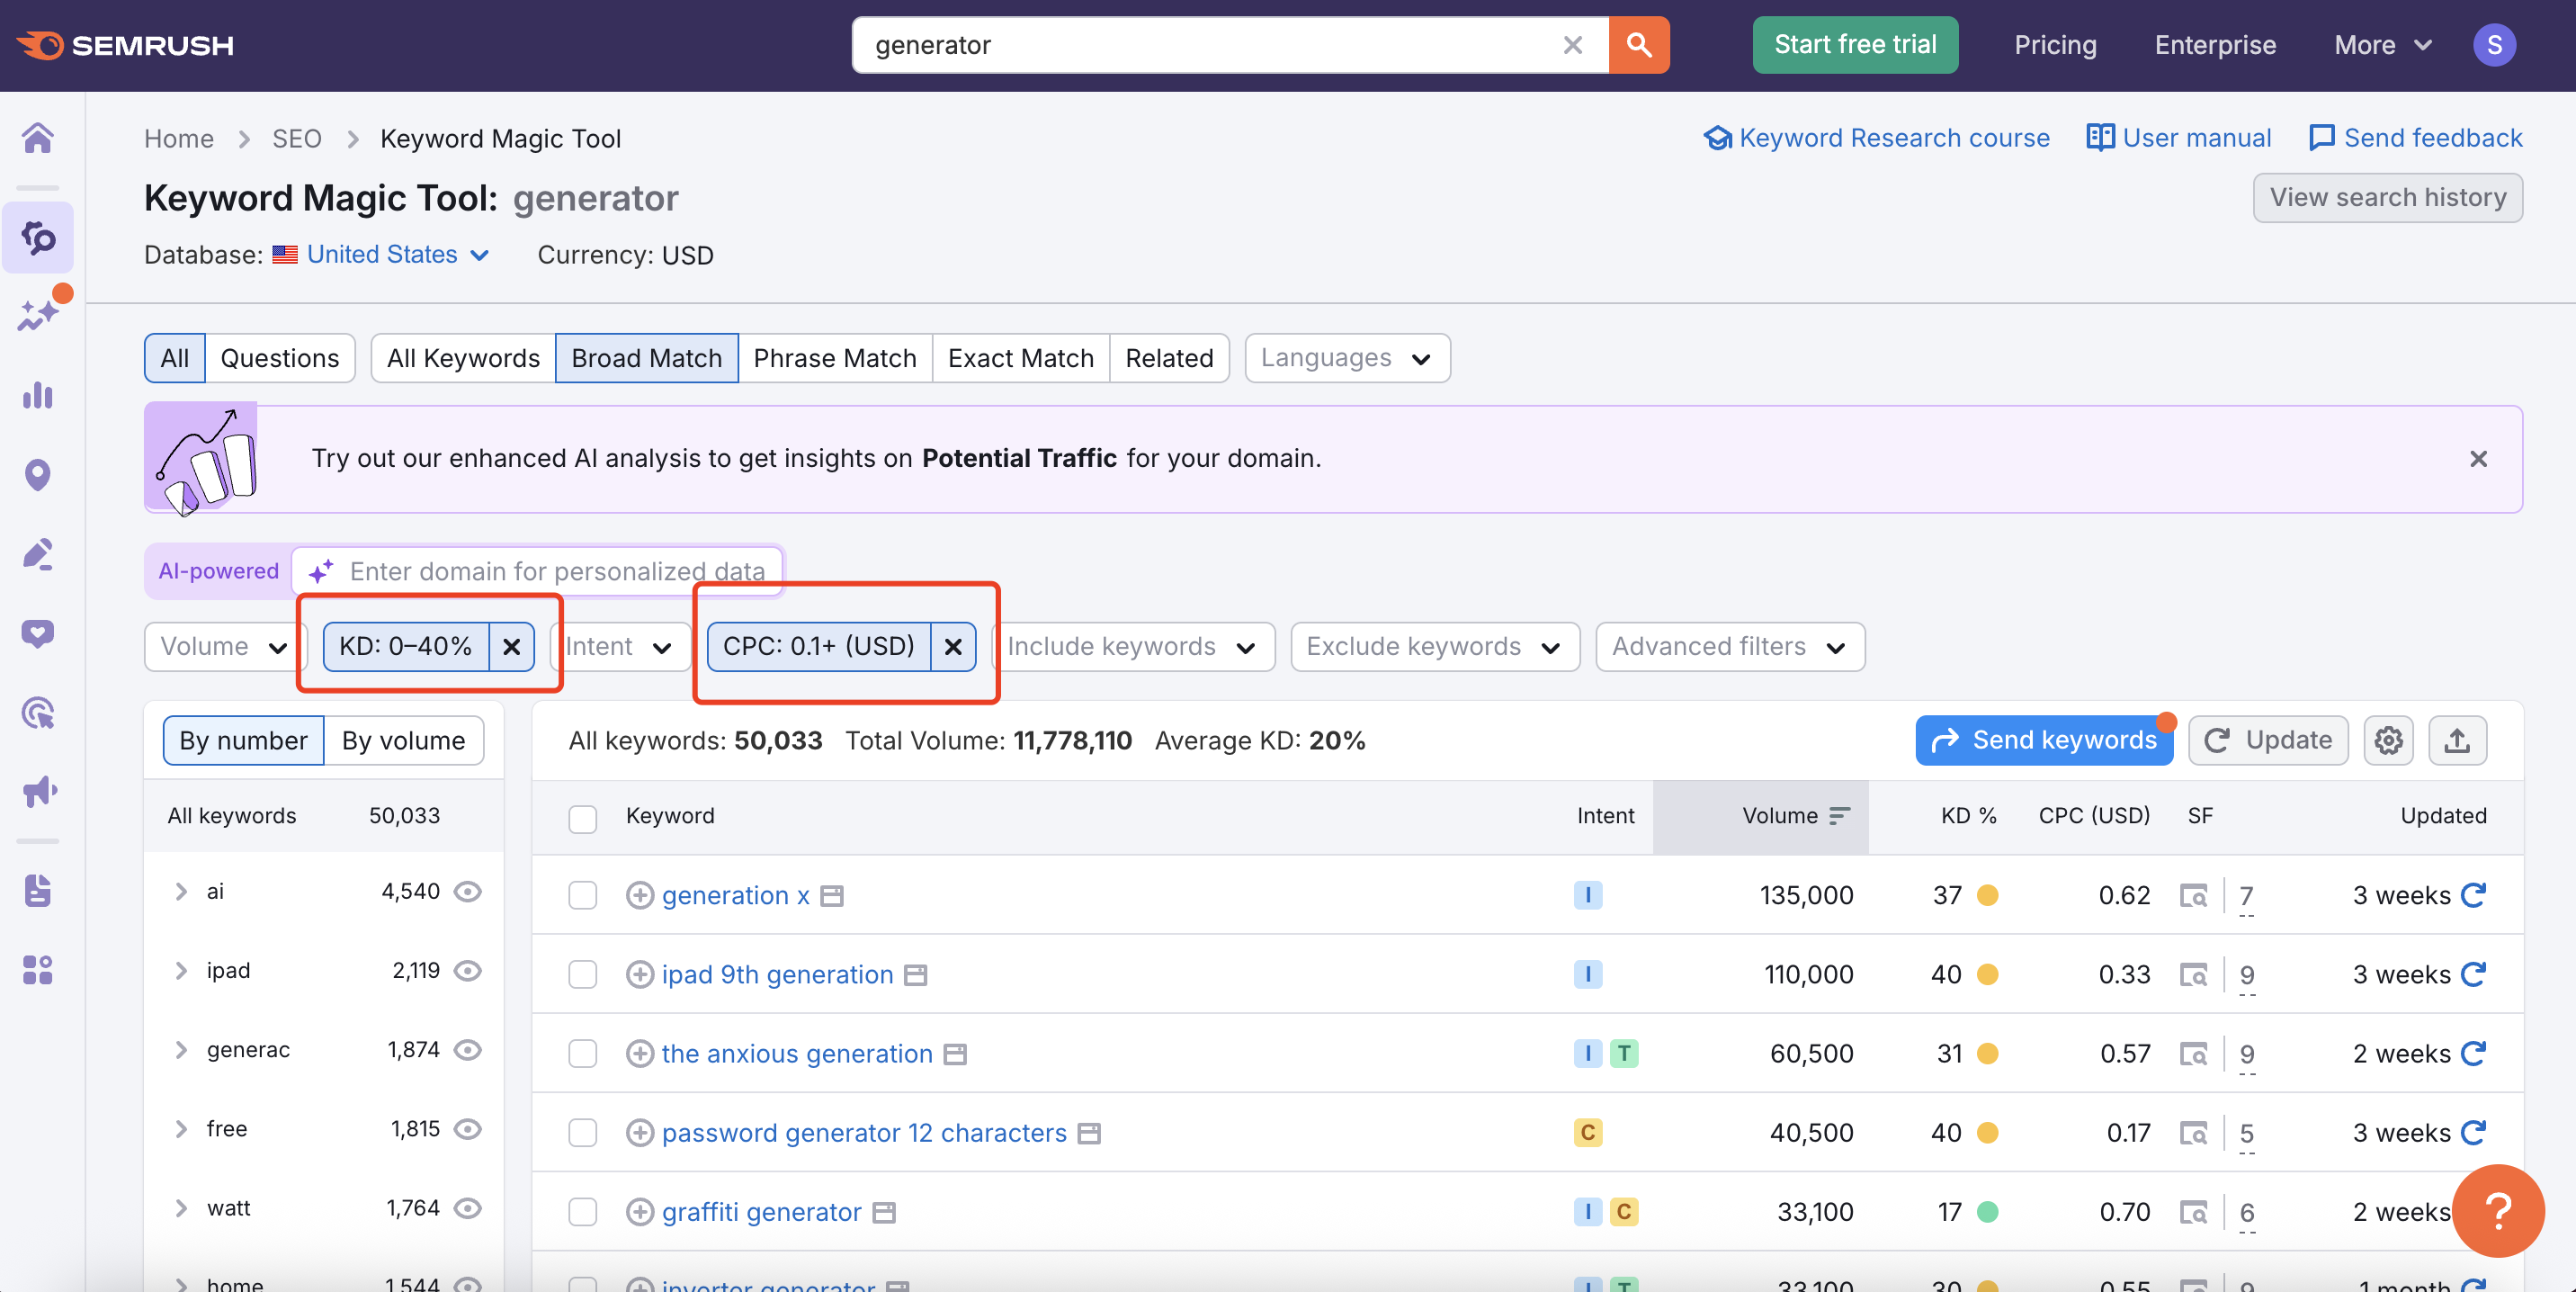
Task: Tick the select-all keywords checkbox
Action: [583, 818]
